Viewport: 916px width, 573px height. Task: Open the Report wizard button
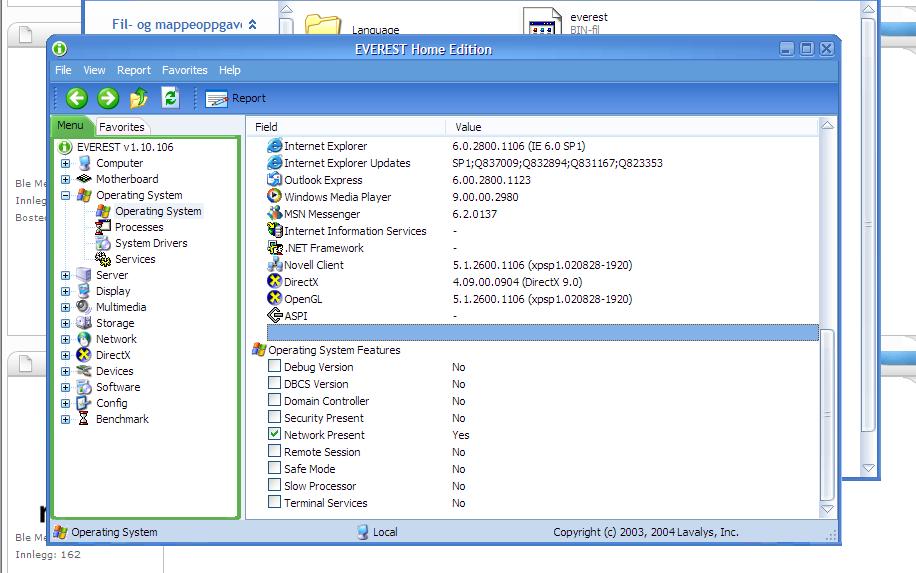235,98
